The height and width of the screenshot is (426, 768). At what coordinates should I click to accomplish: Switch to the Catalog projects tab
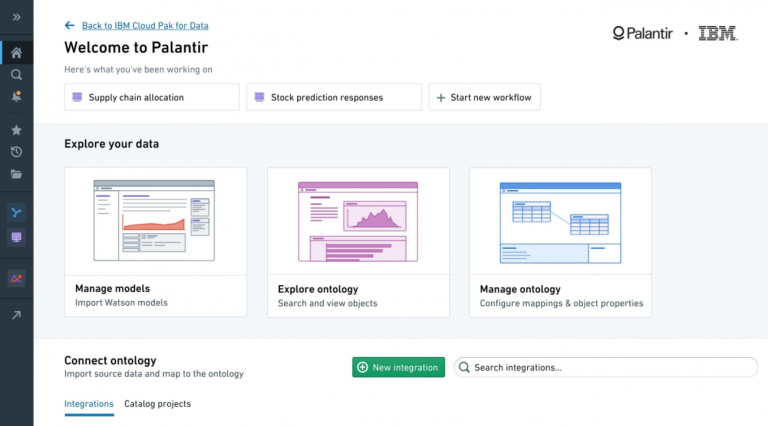157,404
